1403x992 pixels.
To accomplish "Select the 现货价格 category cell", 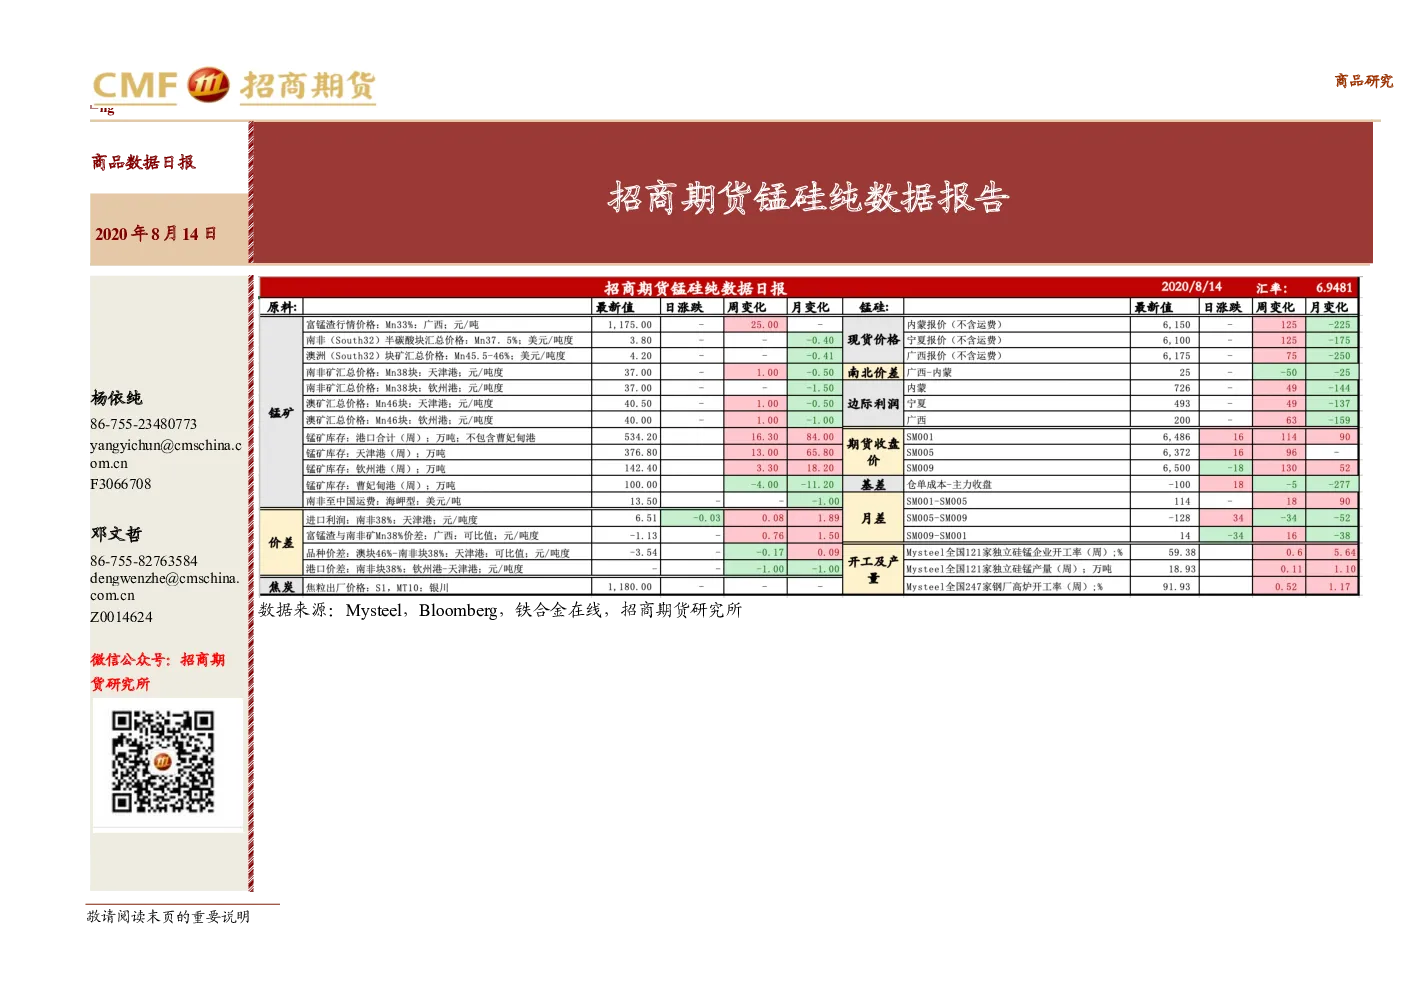I will click(x=873, y=340).
